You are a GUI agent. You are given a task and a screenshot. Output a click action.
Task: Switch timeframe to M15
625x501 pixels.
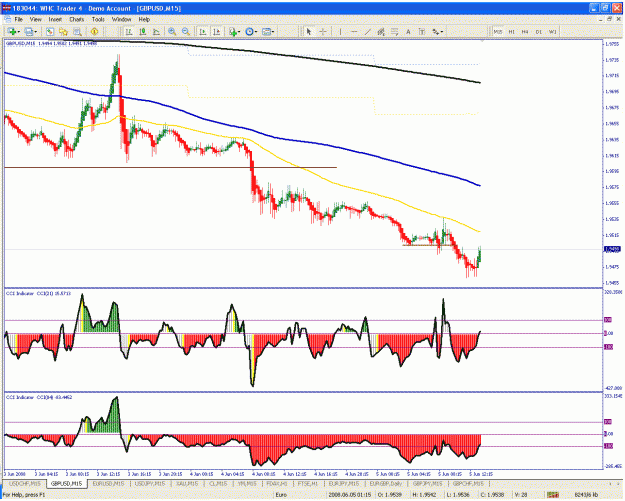click(498, 31)
